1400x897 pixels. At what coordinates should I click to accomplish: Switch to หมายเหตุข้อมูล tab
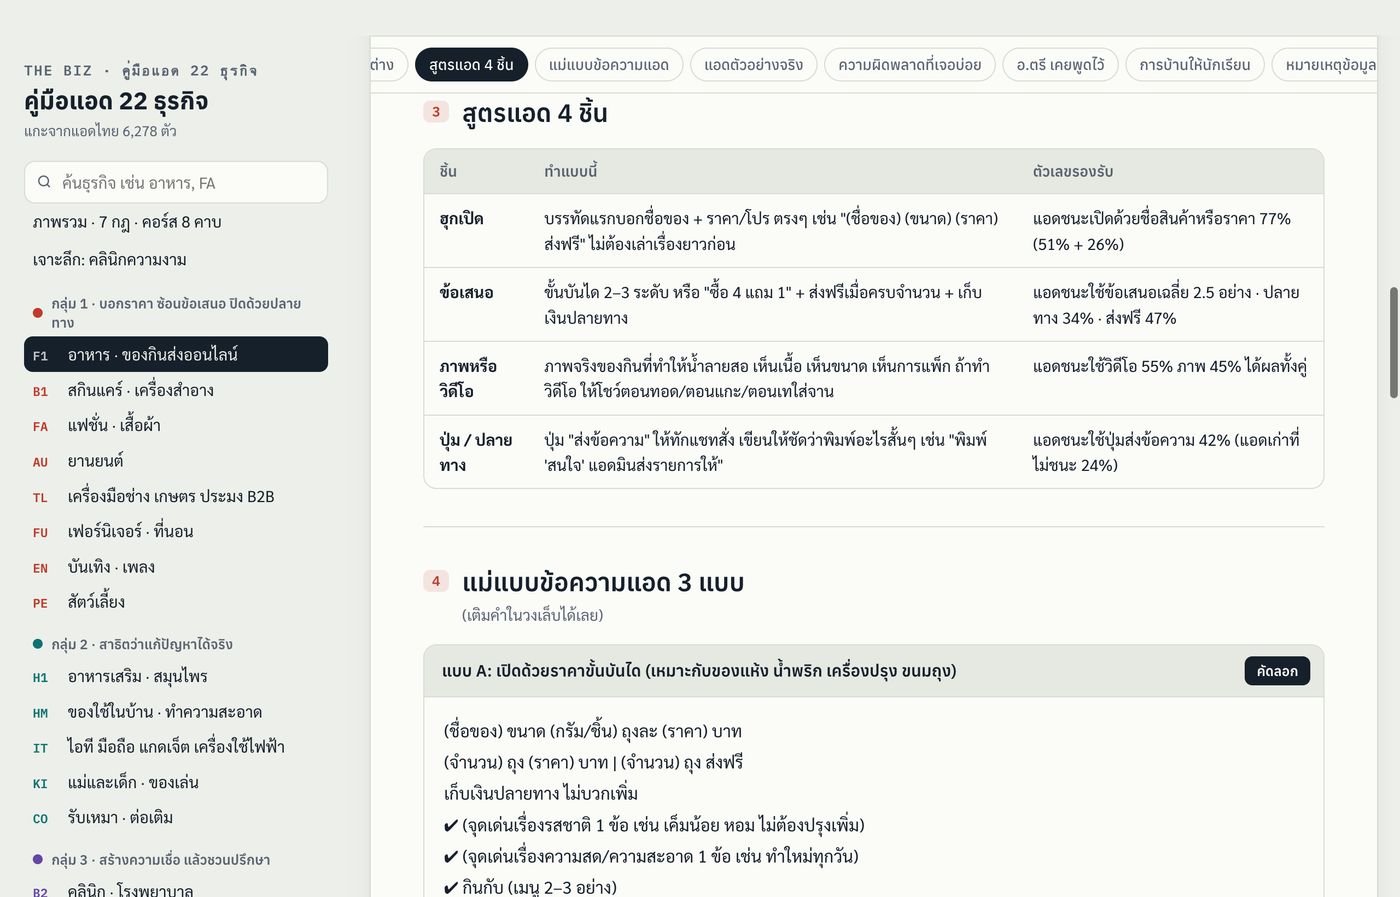[x=1325, y=65]
